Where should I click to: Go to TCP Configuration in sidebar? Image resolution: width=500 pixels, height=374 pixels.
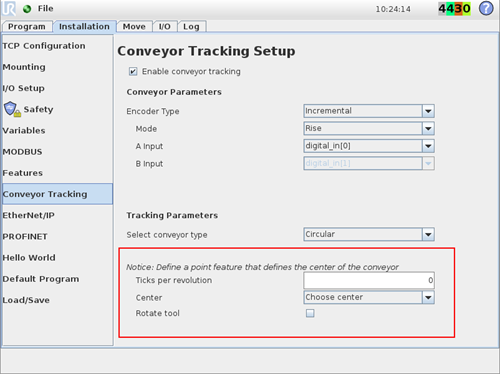pos(44,46)
